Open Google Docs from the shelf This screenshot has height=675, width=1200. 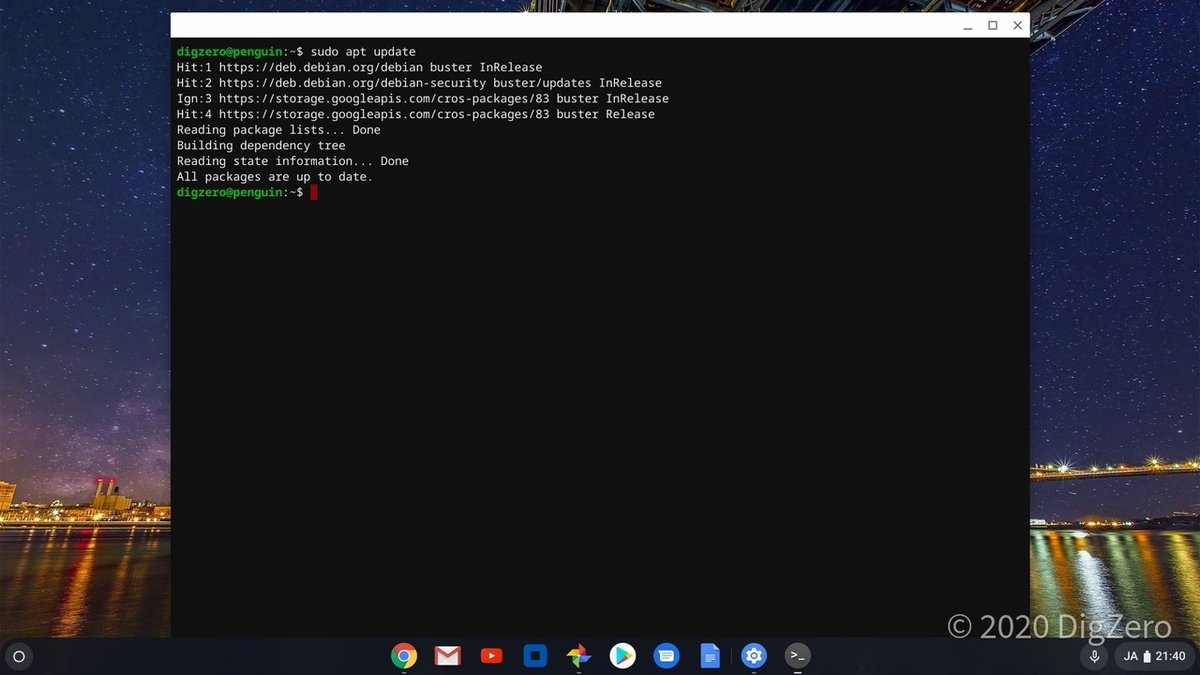[x=710, y=656]
